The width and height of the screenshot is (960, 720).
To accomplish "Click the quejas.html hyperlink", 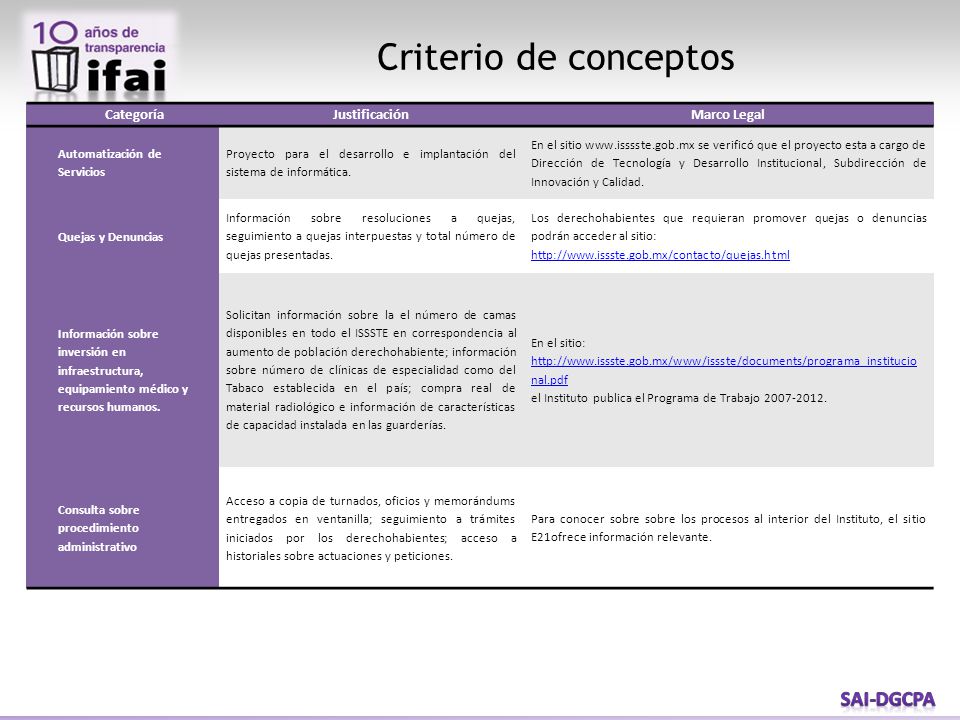I will click(660, 255).
